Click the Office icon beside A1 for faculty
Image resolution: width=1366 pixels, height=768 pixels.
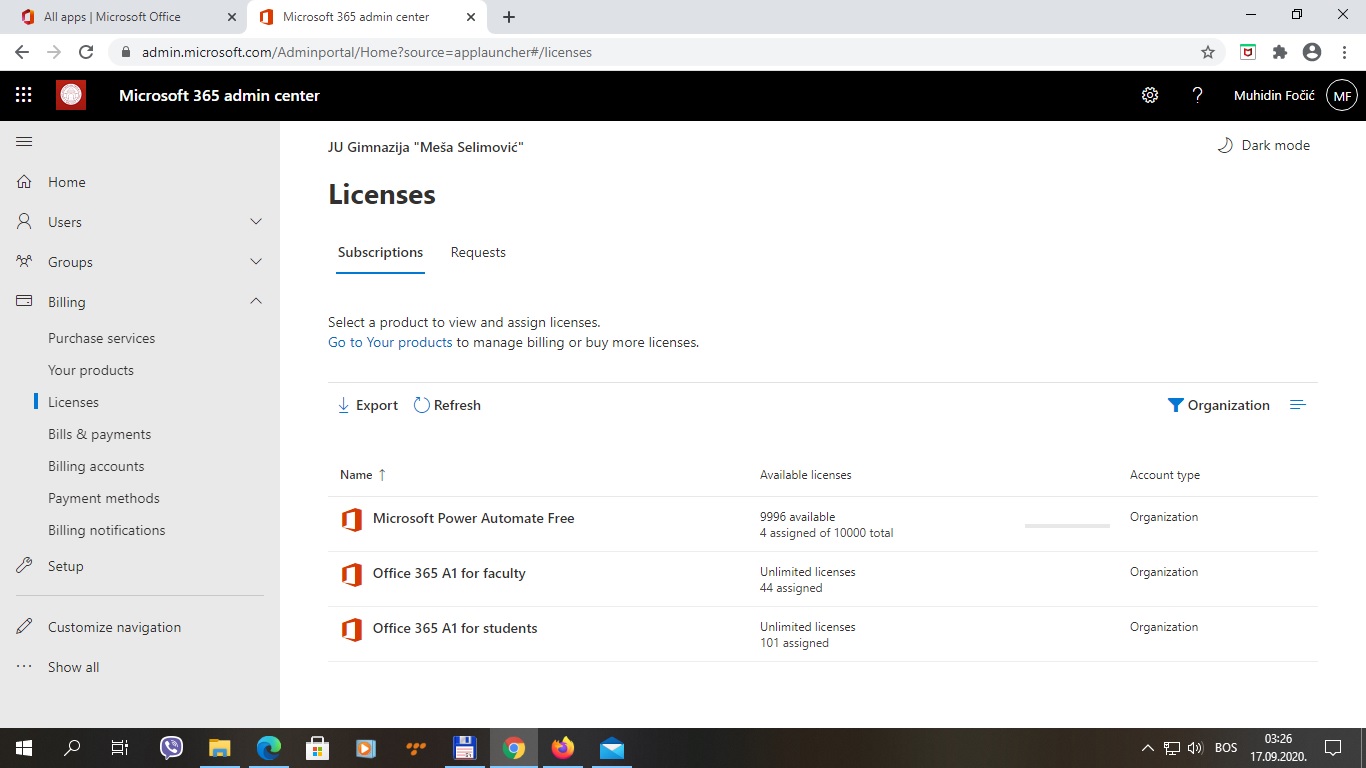(351, 575)
